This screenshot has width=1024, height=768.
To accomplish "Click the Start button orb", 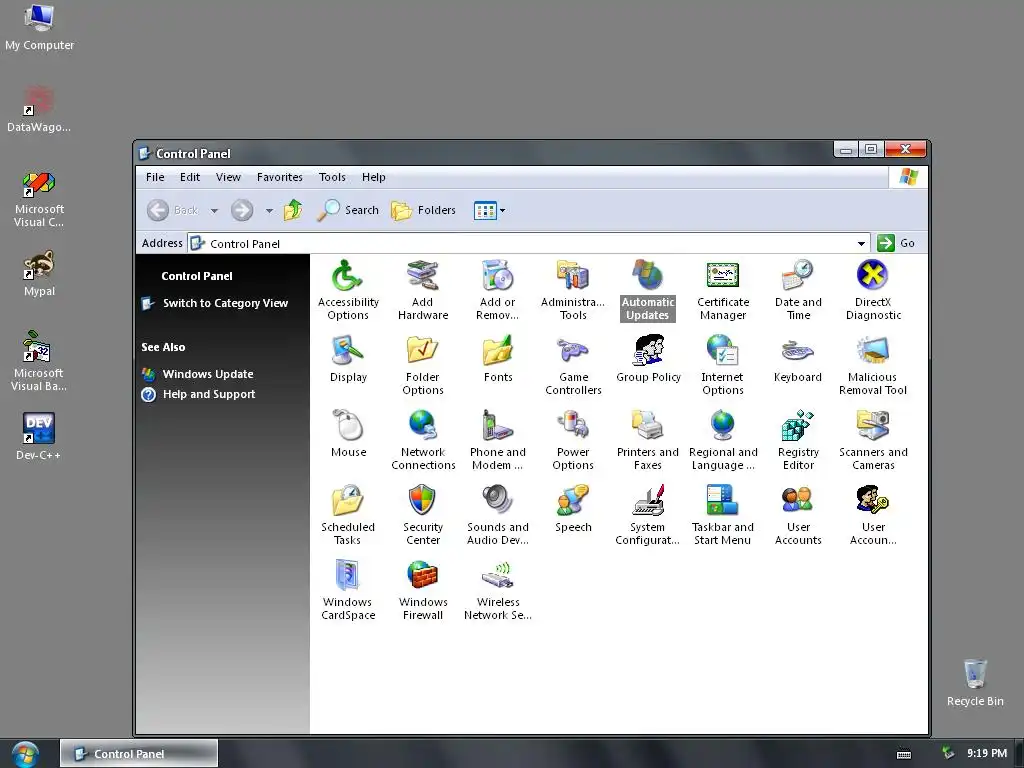I will (x=25, y=754).
